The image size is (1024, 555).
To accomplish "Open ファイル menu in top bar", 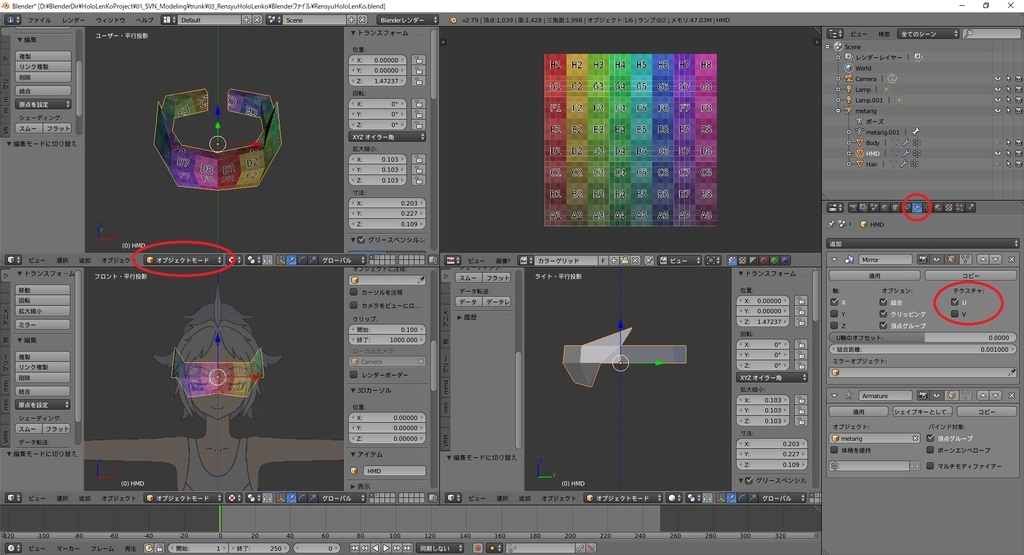I will 39,20.
